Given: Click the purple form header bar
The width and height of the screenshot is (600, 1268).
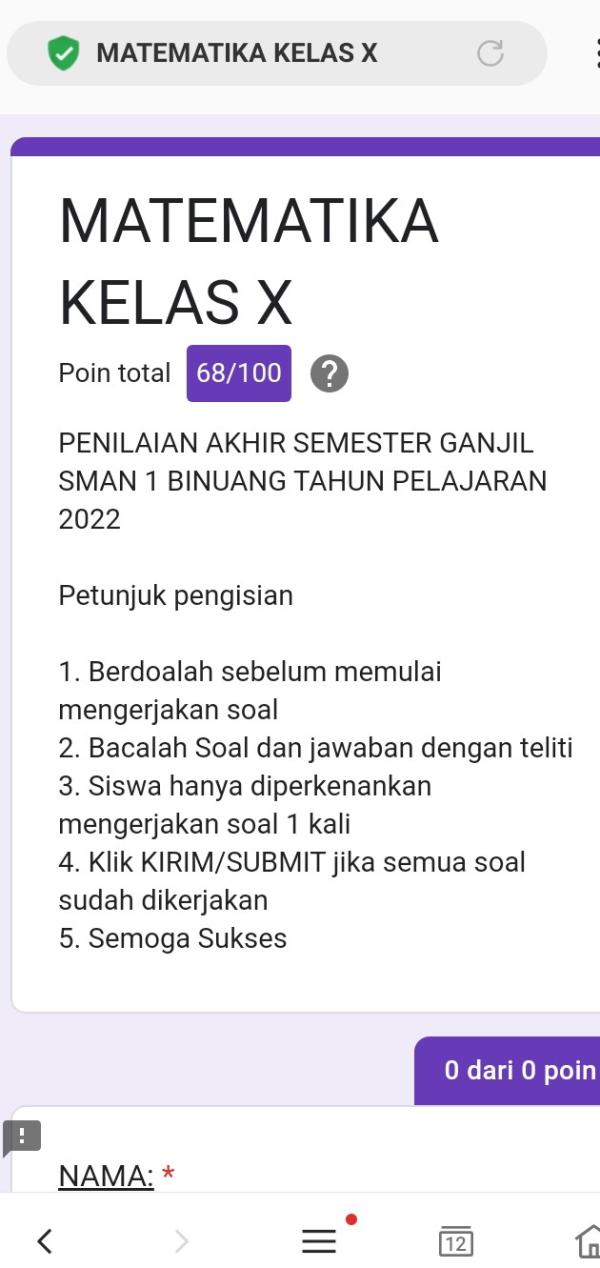Looking at the screenshot, I should 305,146.
